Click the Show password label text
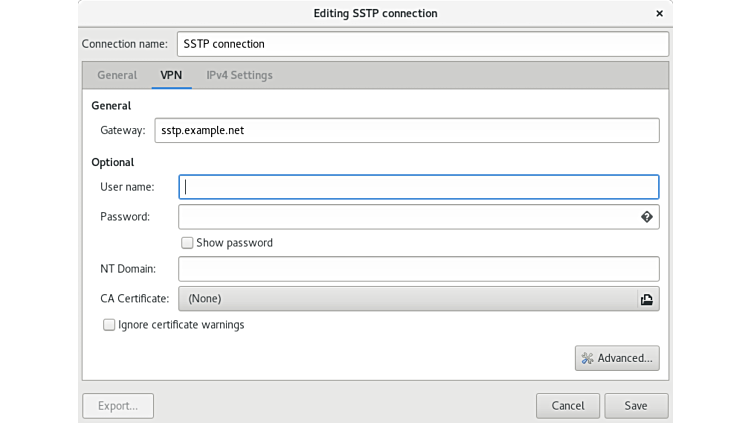Screen dimensions: 752x423 coord(234,243)
